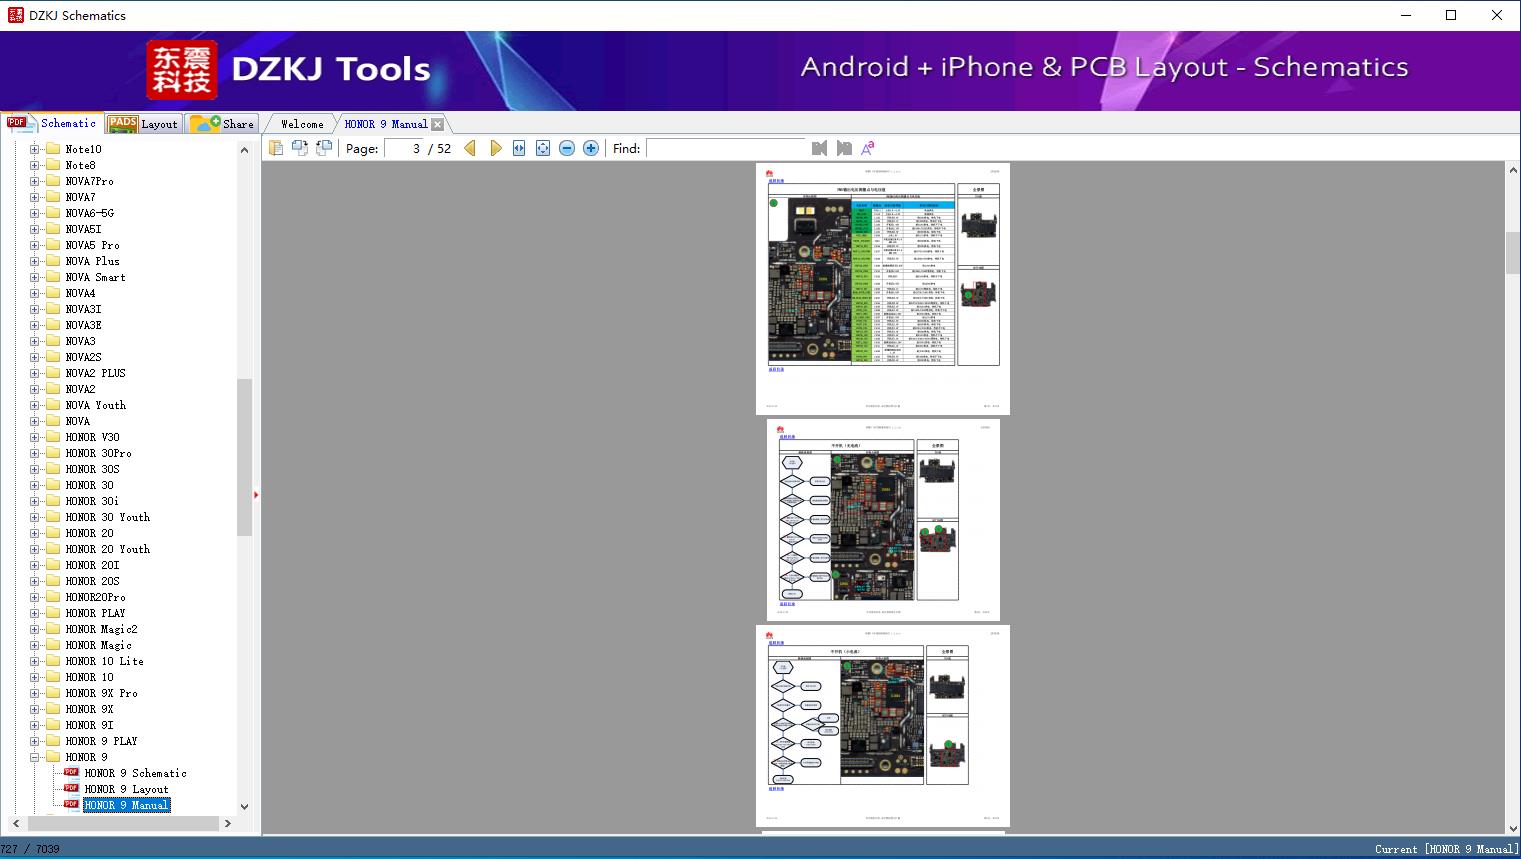1521x859 pixels.
Task: Click the tree scroll right arrow
Action: click(x=228, y=823)
